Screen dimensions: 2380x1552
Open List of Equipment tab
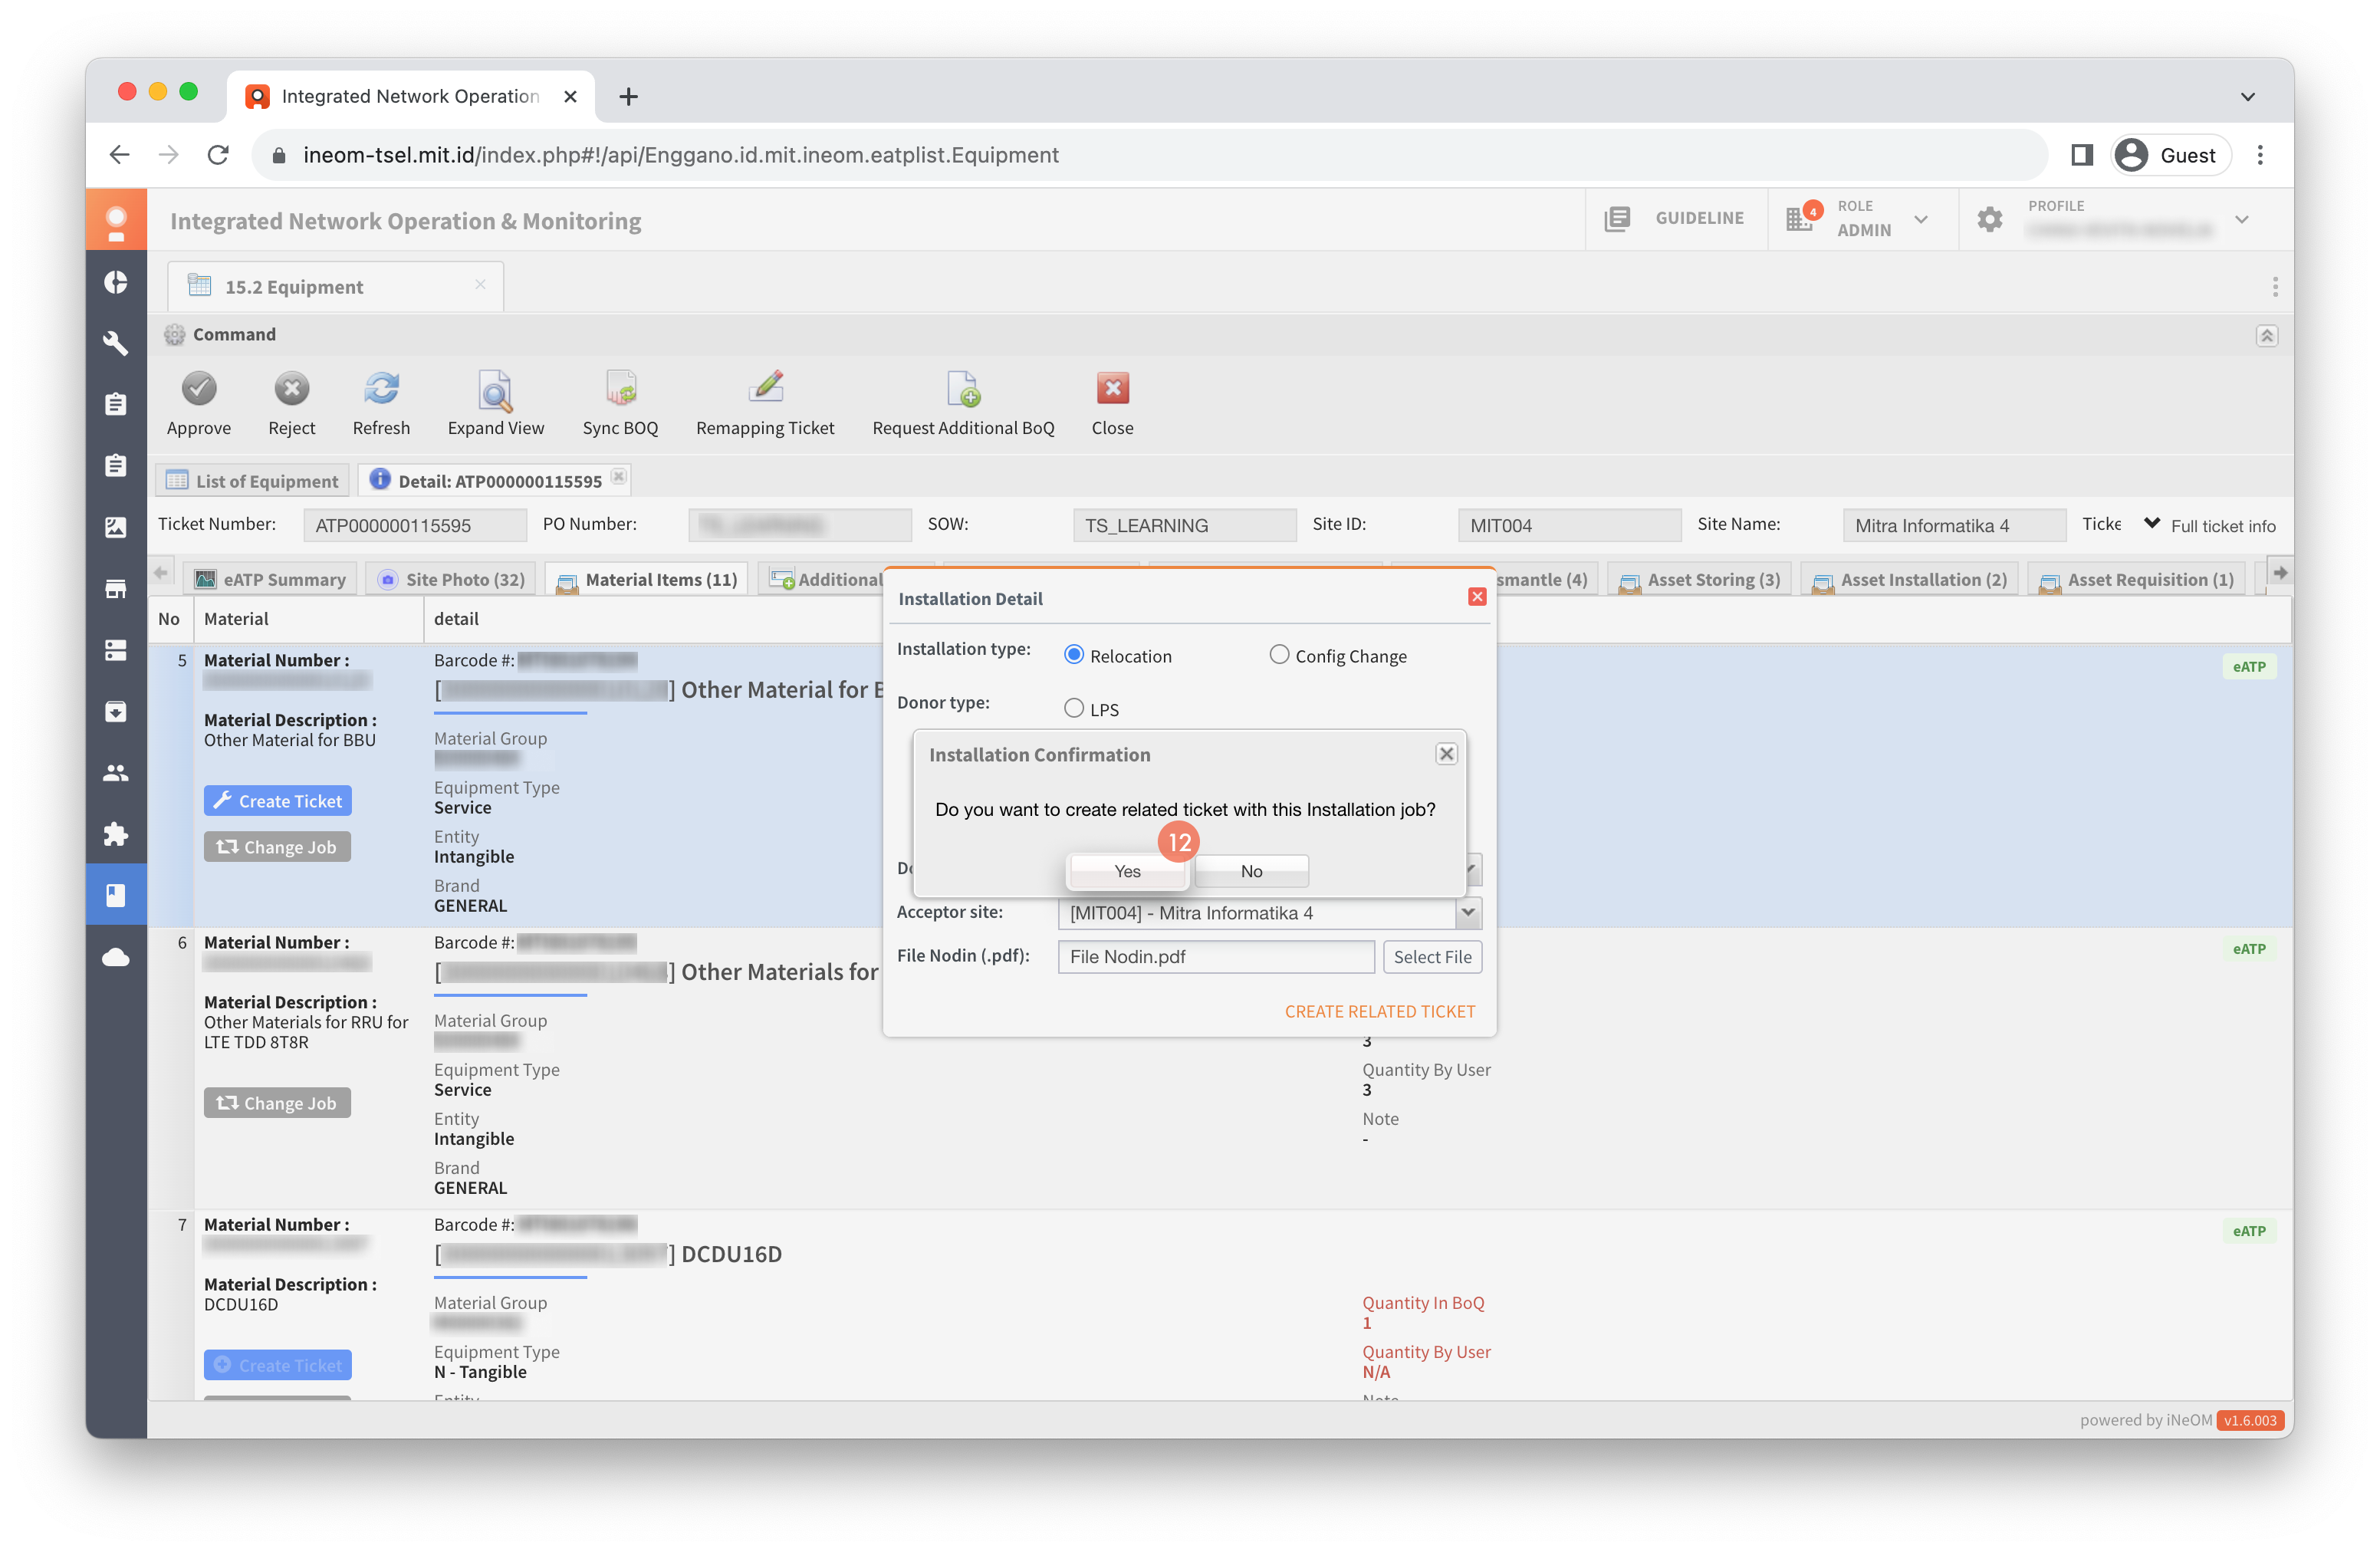point(252,480)
